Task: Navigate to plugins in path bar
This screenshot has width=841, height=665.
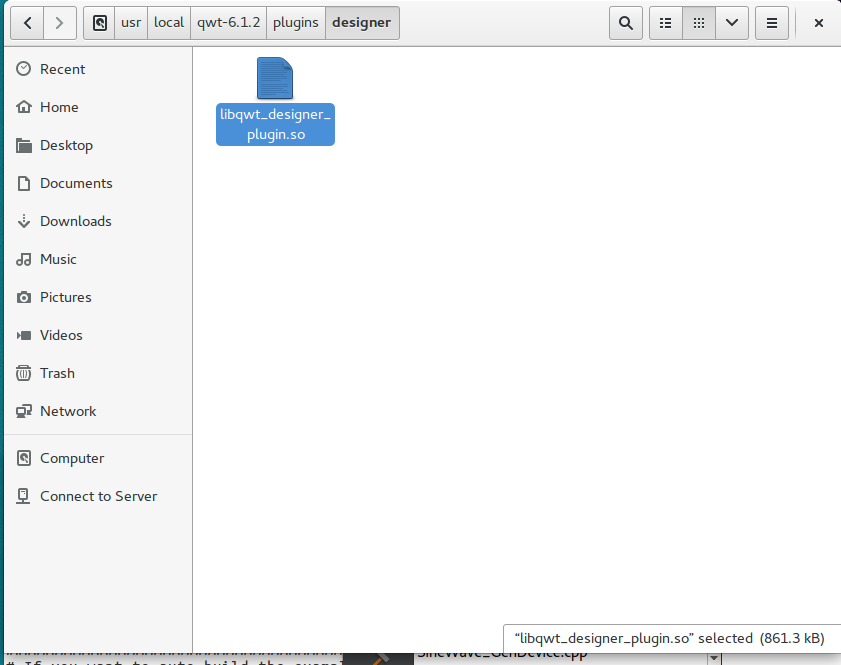Action: 296,23
